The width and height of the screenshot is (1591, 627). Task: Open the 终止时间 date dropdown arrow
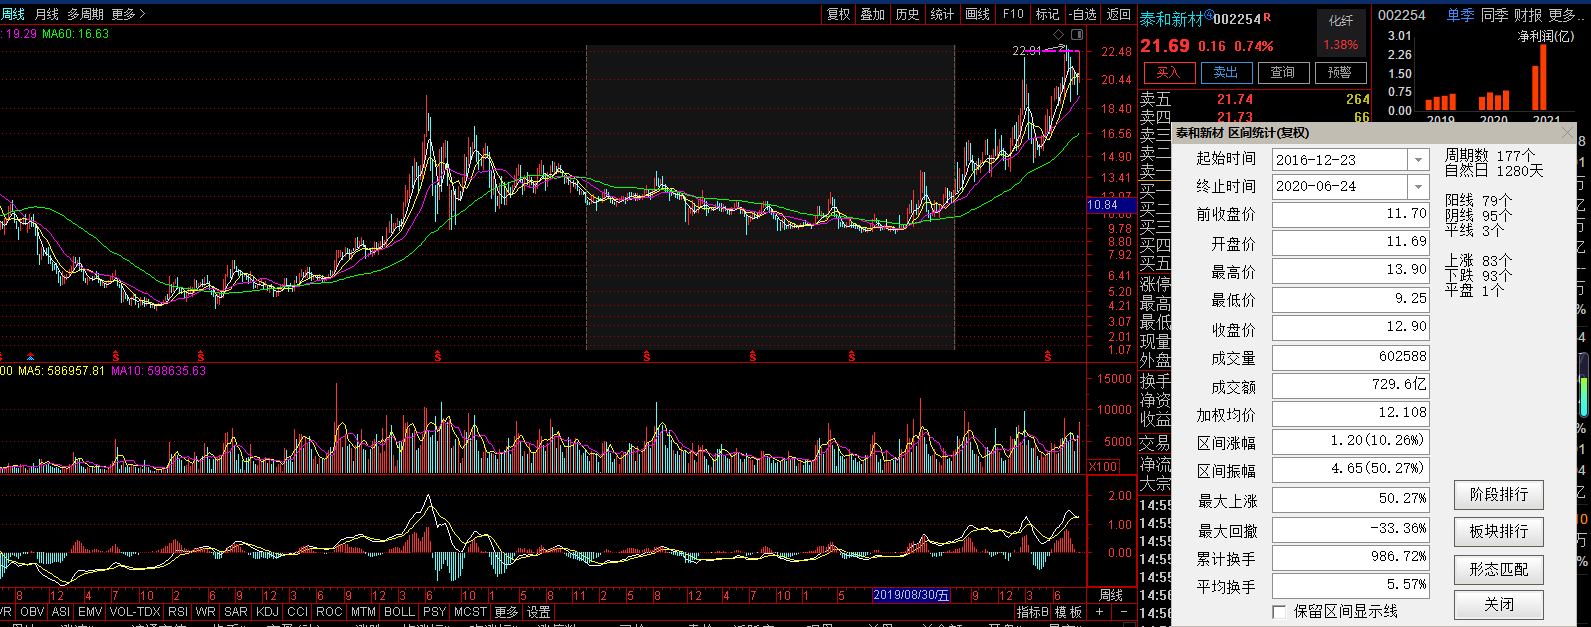tap(1418, 187)
